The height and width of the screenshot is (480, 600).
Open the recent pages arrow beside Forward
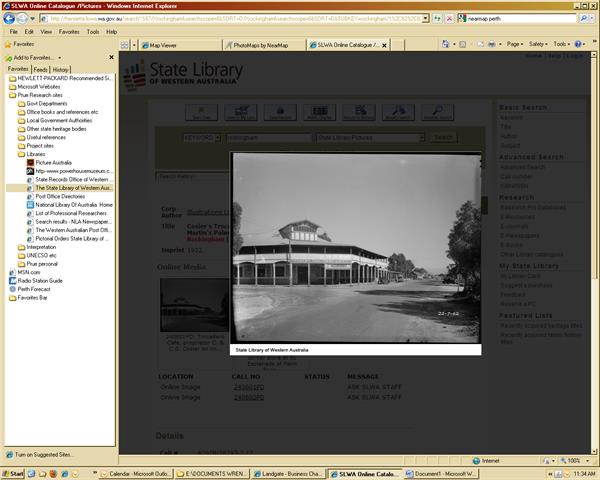(x=33, y=18)
